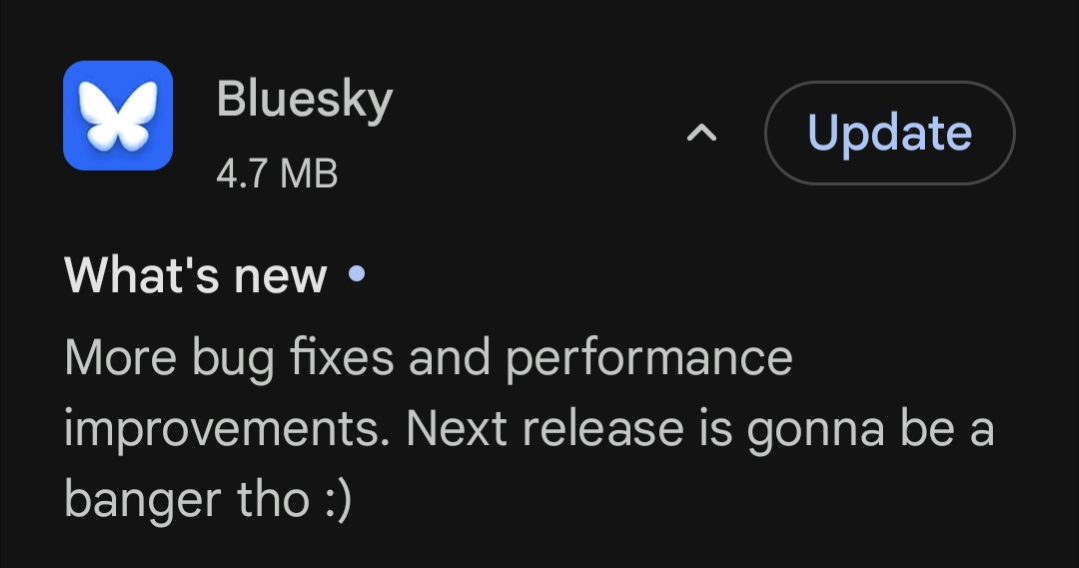
Task: Tap the Bluesky butterfly app icon
Action: point(118,115)
